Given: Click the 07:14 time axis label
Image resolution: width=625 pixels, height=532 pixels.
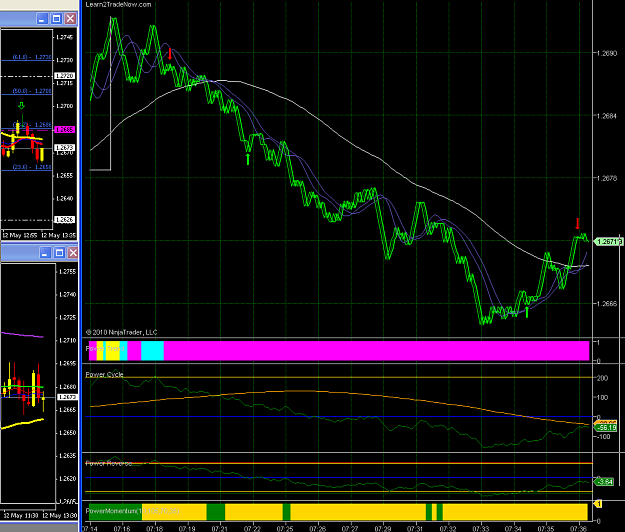Looking at the screenshot, I should [90, 529].
